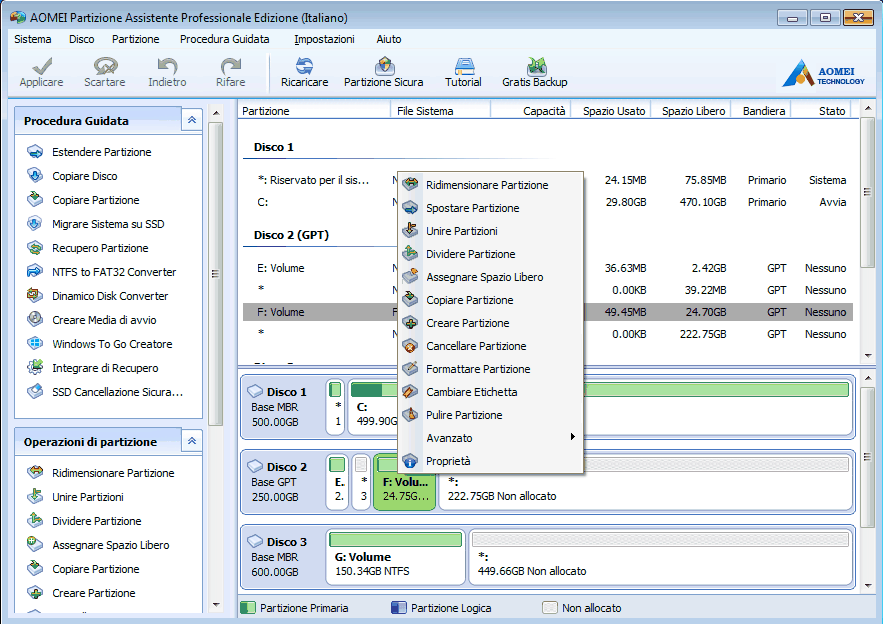The image size is (883, 624).
Task: Click Applicare checkmark in toolbar
Action: tap(41, 72)
